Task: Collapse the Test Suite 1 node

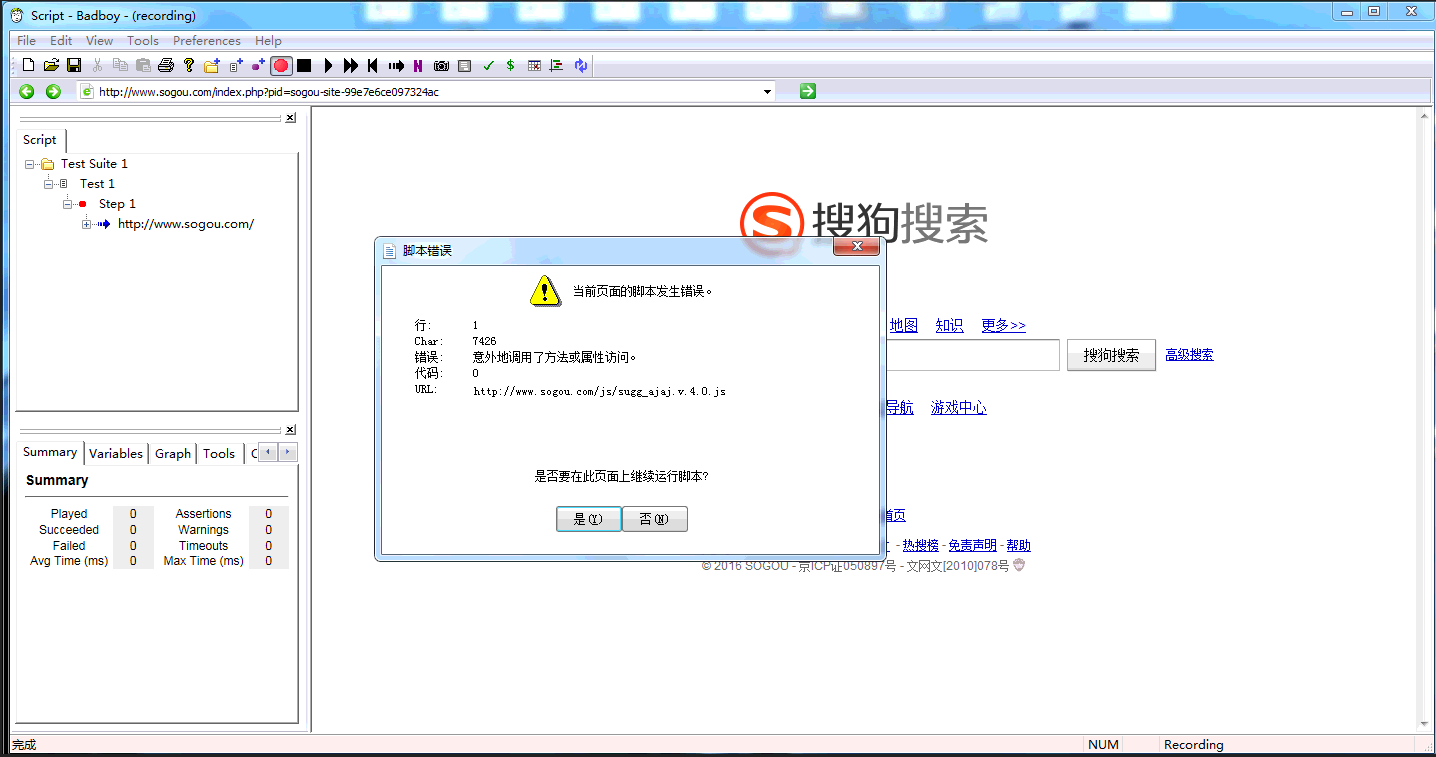Action: [x=31, y=164]
